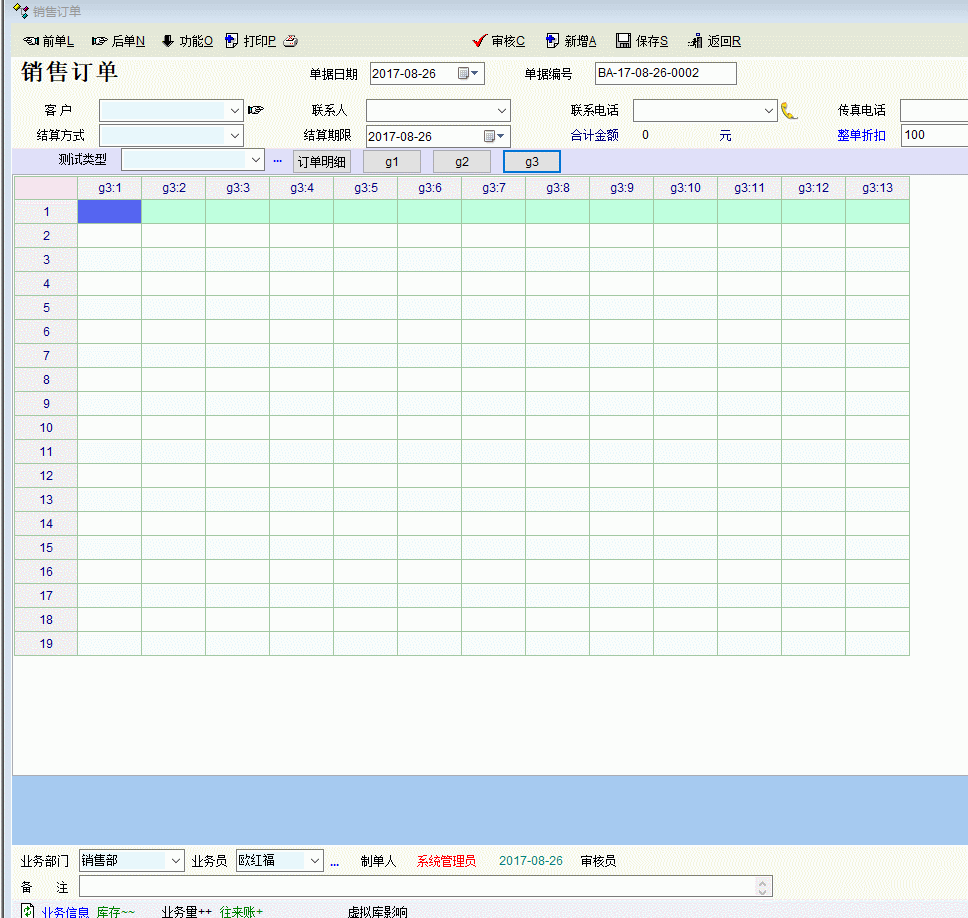The height and width of the screenshot is (918, 968).
Task: Expand the 客户 customer dropdown
Action: [x=235, y=110]
